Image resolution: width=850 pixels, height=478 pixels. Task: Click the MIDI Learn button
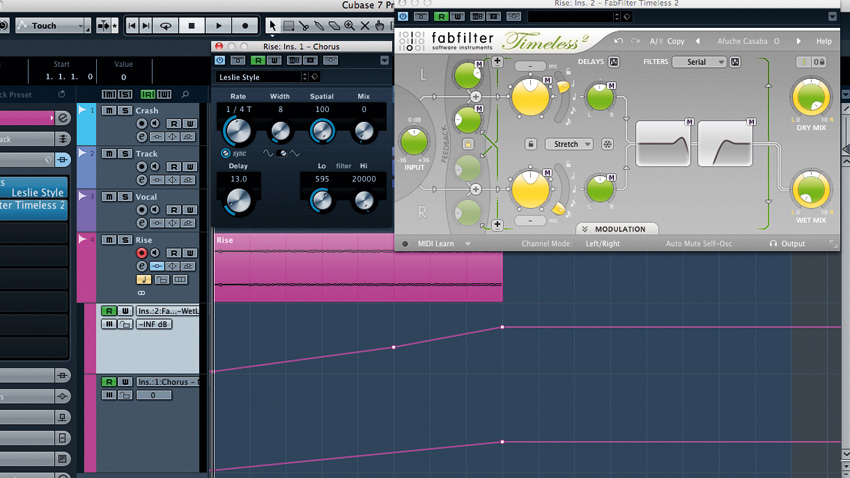click(435, 244)
